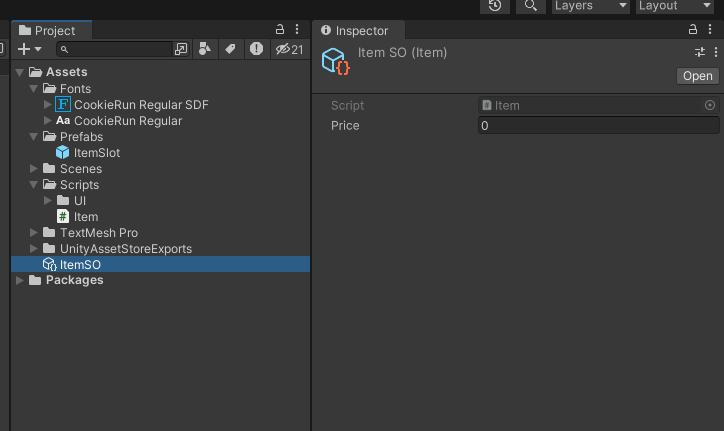
Task: Expand the Scenes folder
Action: [x=34, y=169]
